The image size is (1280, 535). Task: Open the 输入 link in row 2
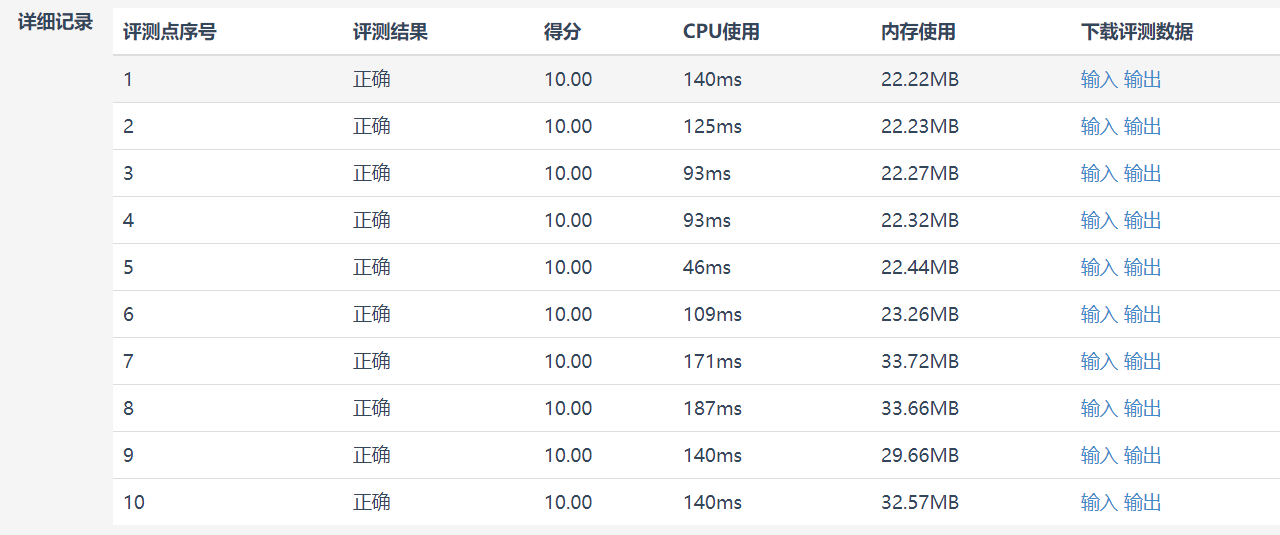(1099, 127)
